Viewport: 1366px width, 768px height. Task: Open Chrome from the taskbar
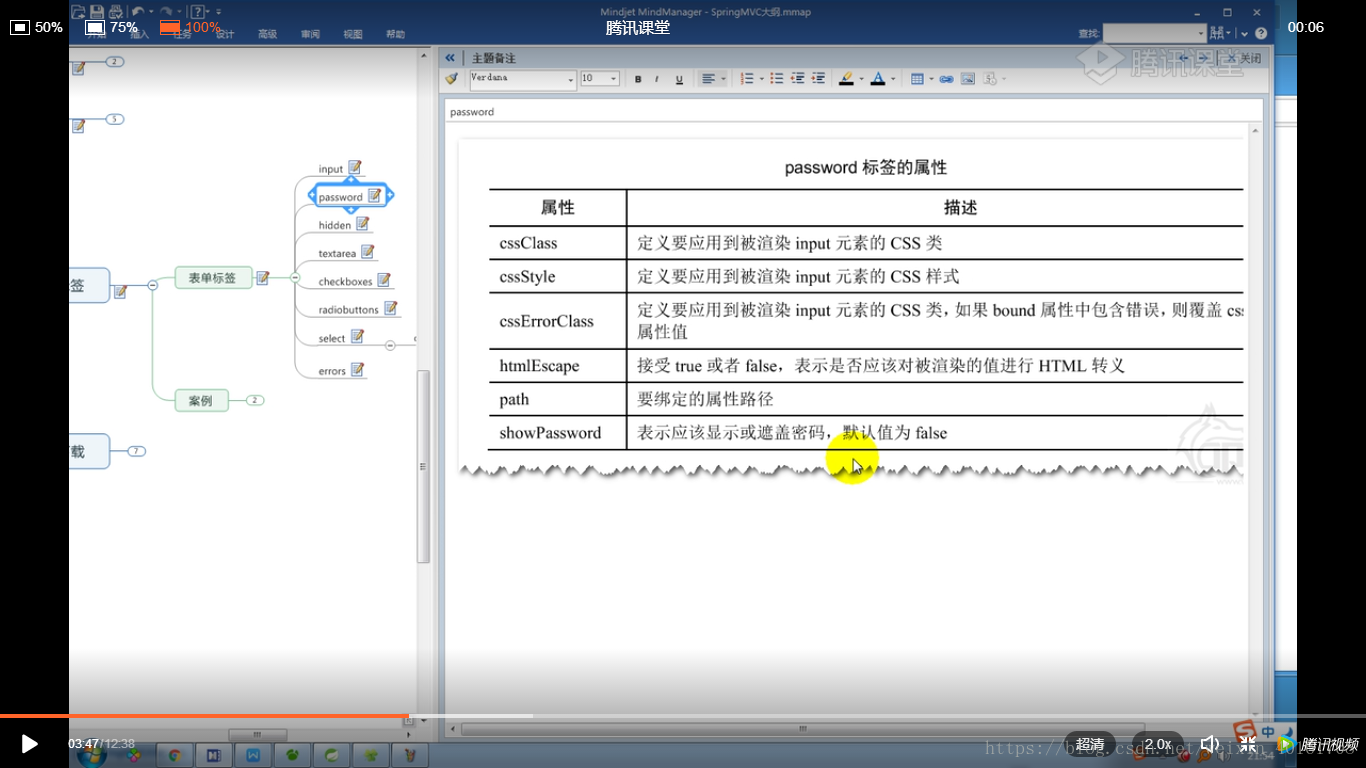(175, 755)
